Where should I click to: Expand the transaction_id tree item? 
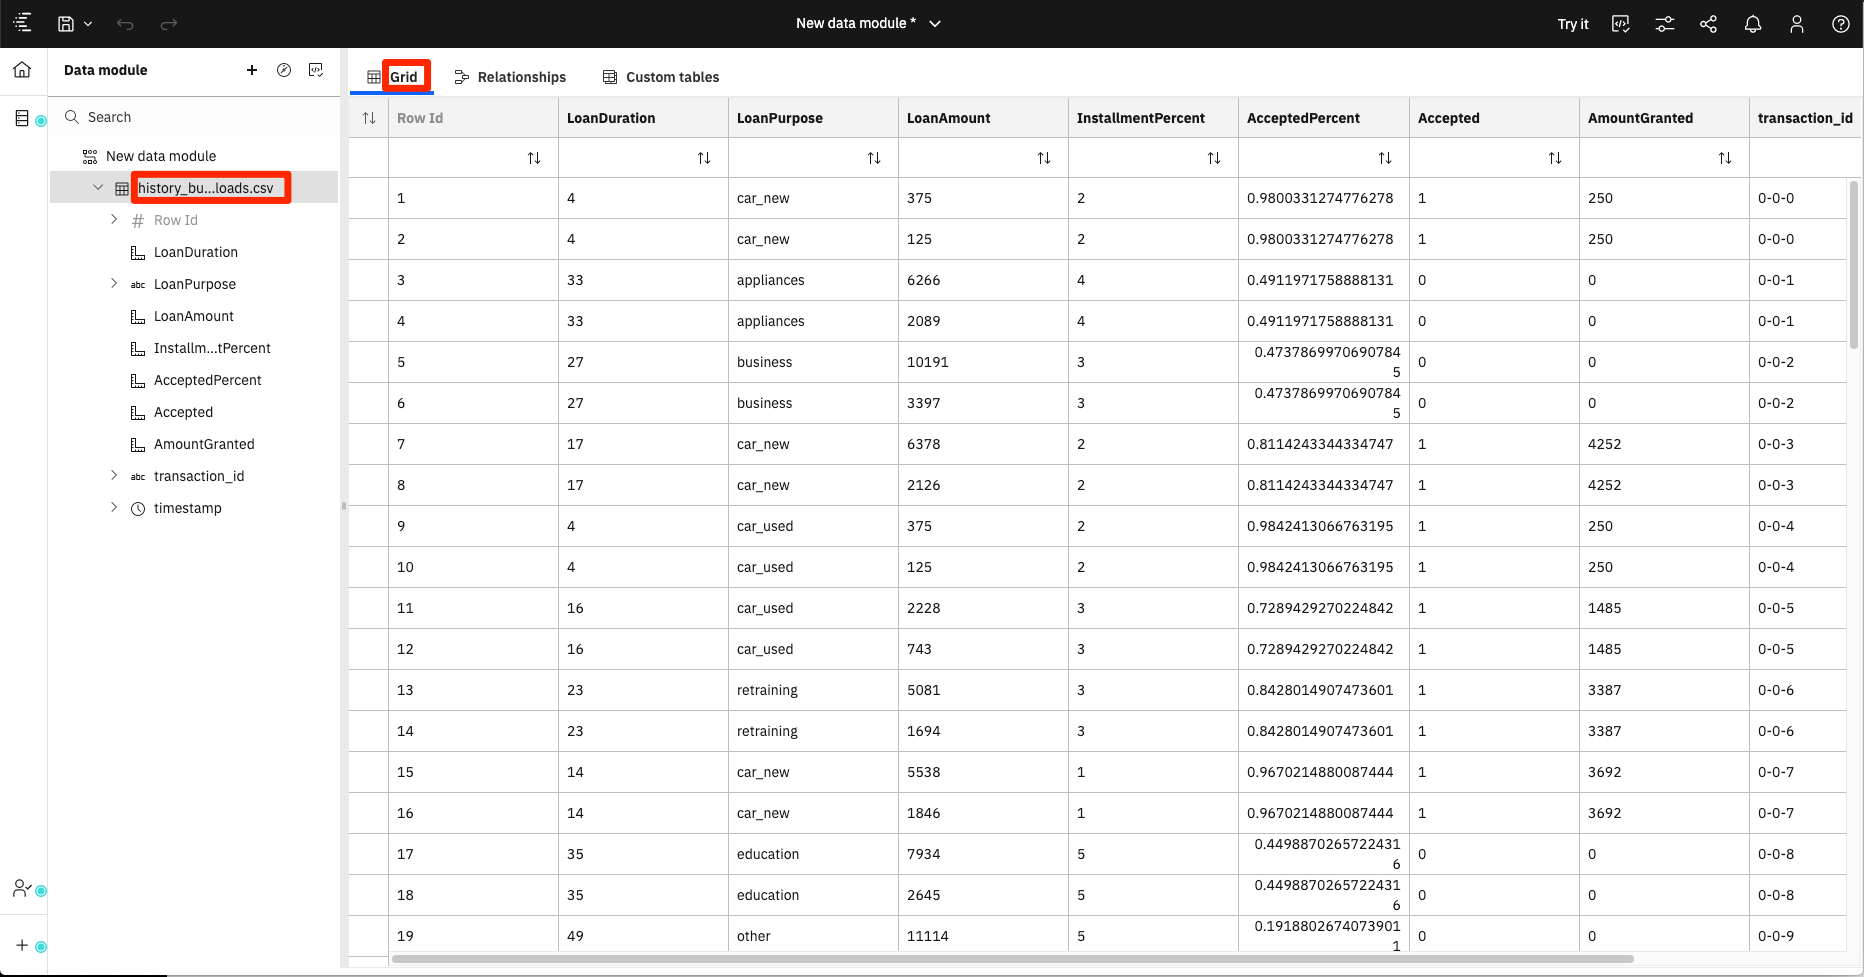[114, 476]
